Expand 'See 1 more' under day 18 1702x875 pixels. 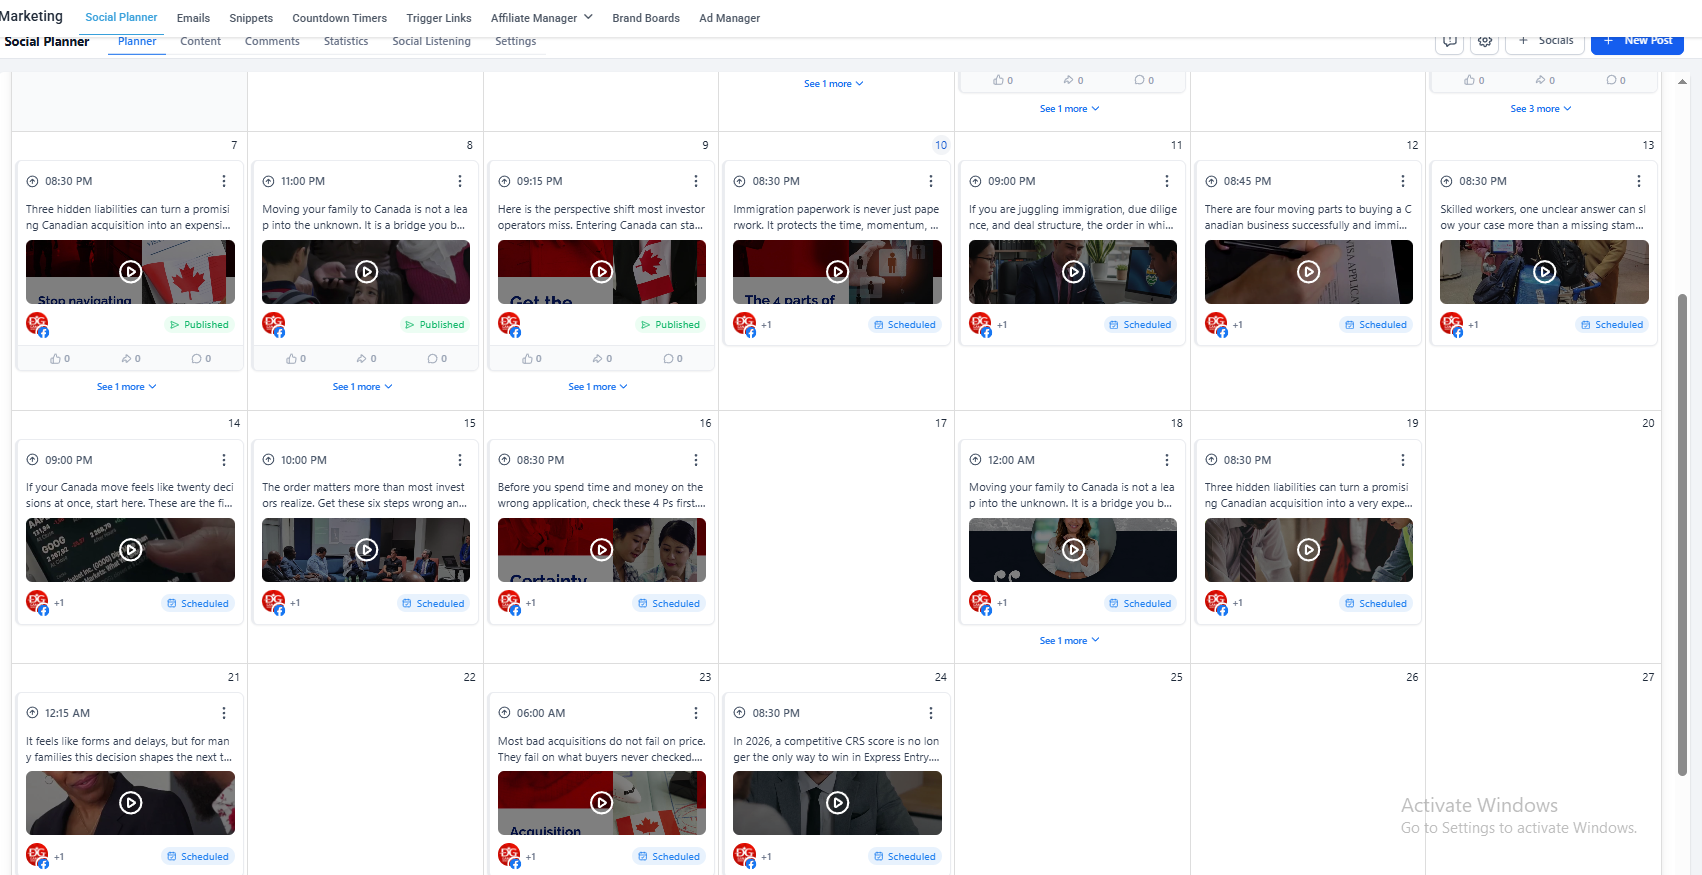tap(1070, 641)
